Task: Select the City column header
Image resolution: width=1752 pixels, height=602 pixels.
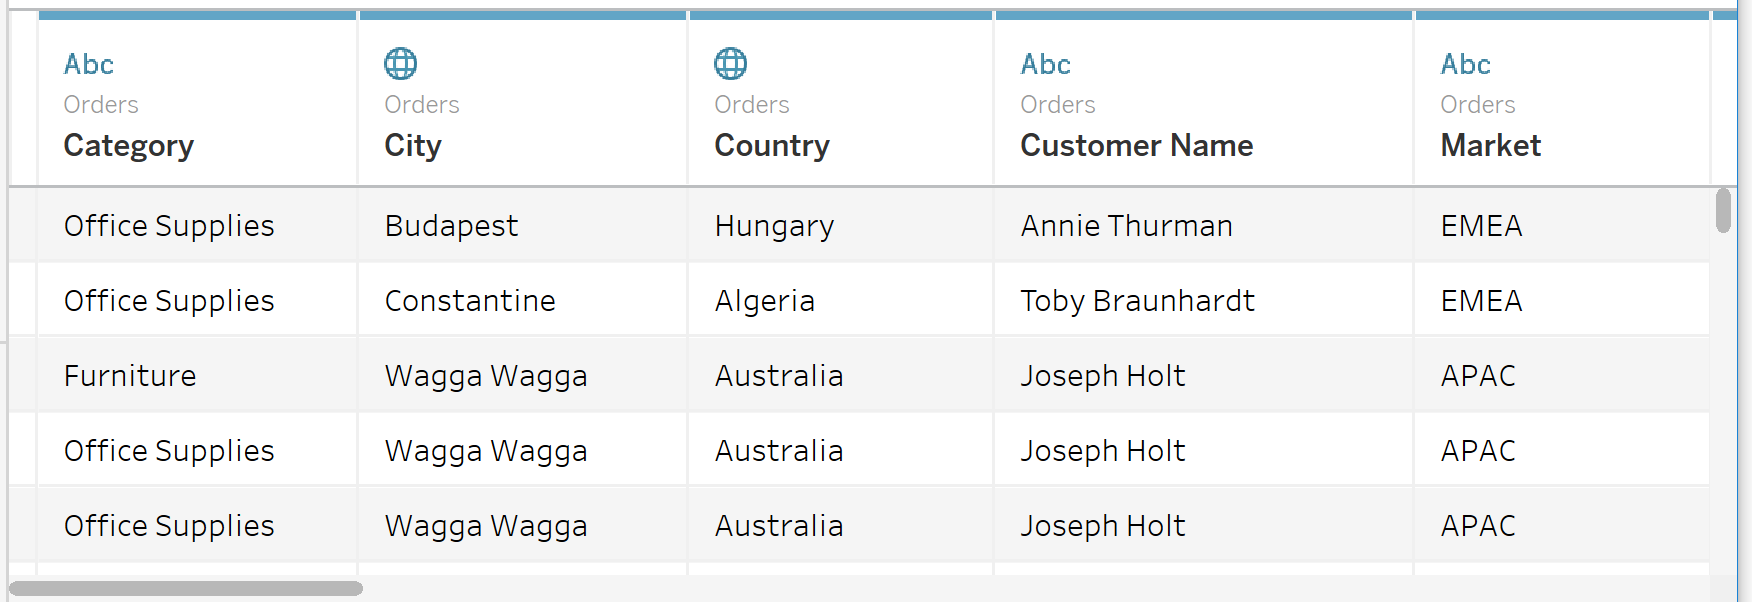Action: pyautogui.click(x=412, y=146)
